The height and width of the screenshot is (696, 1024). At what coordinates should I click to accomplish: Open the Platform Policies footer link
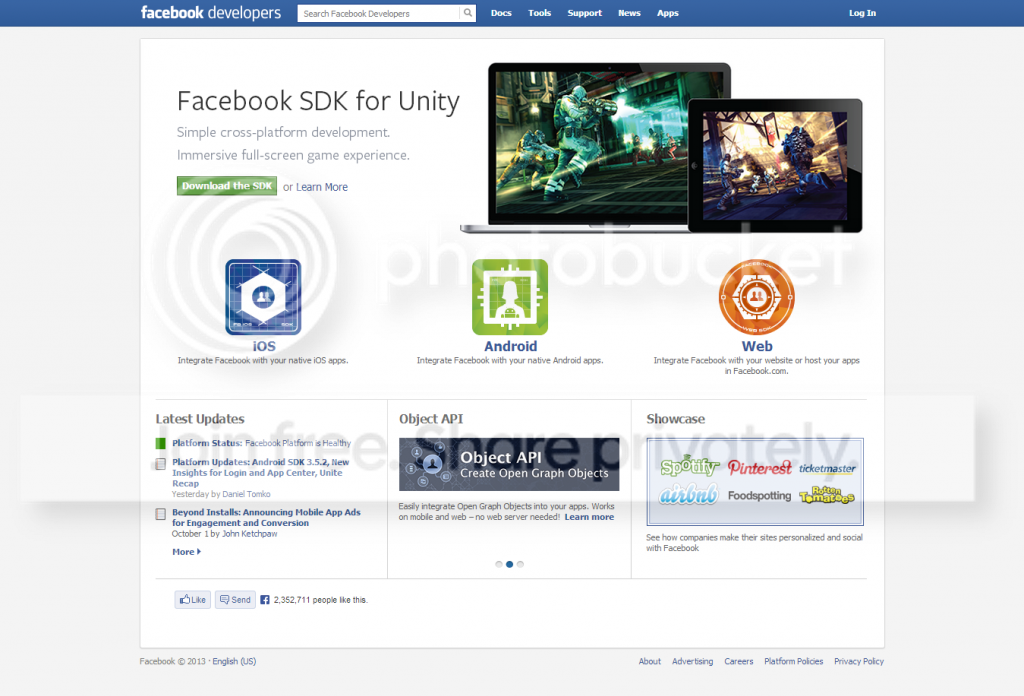click(x=793, y=661)
